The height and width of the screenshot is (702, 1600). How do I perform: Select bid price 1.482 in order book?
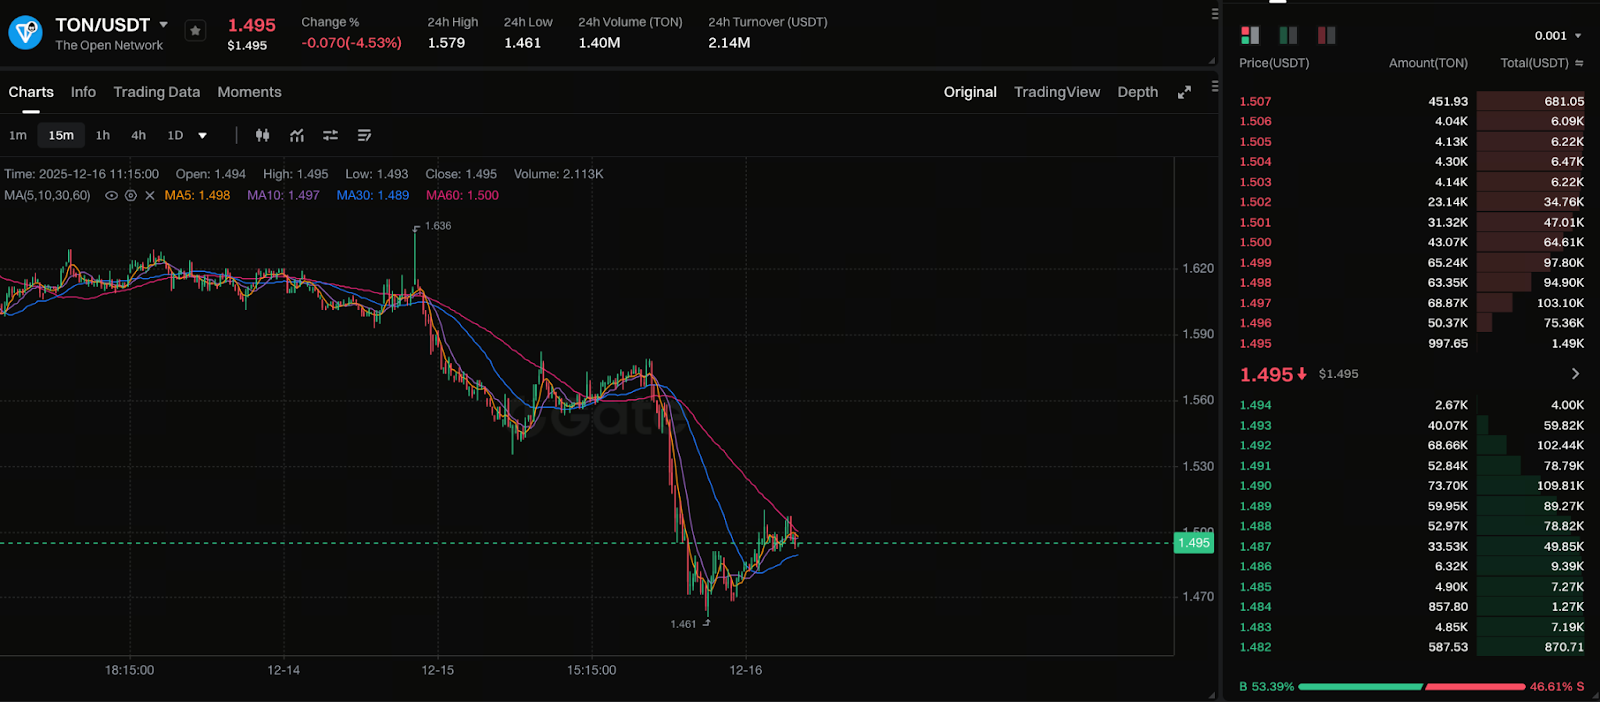click(x=1255, y=647)
